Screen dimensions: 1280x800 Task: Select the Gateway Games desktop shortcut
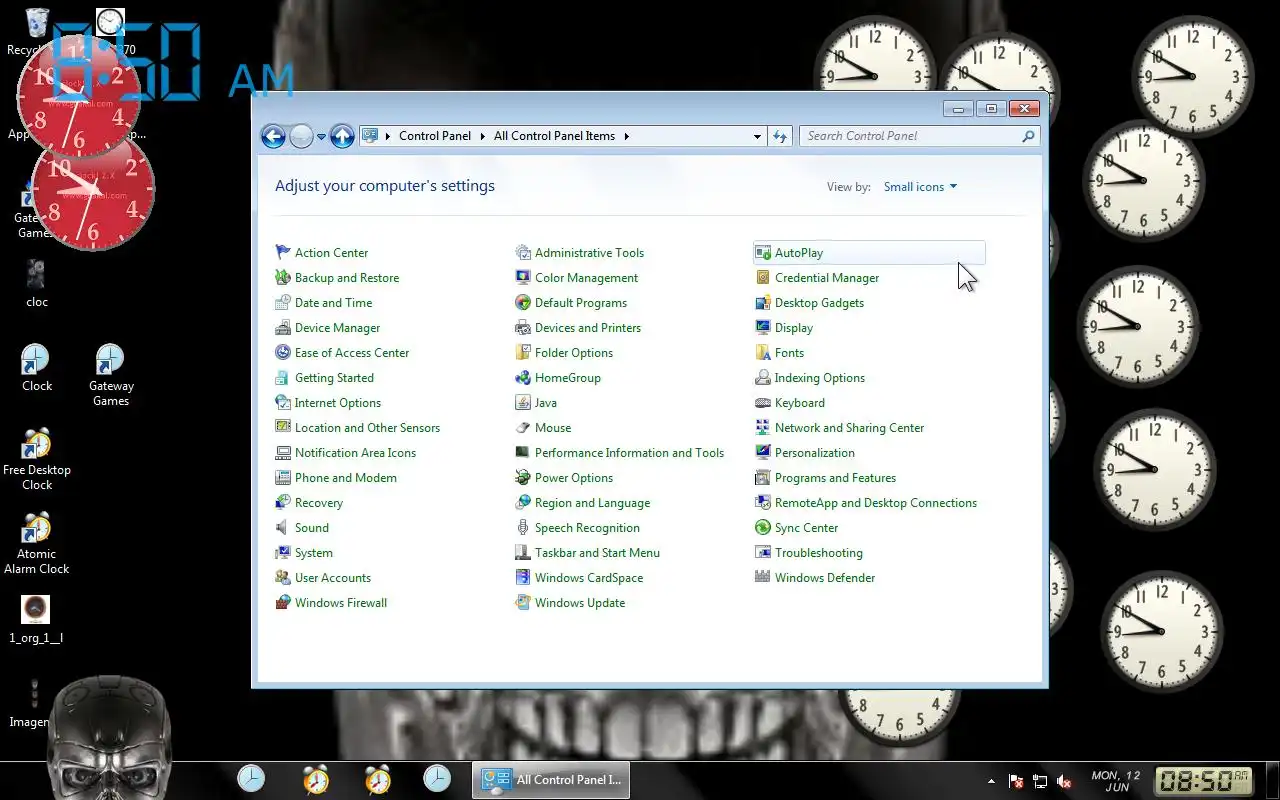[111, 375]
